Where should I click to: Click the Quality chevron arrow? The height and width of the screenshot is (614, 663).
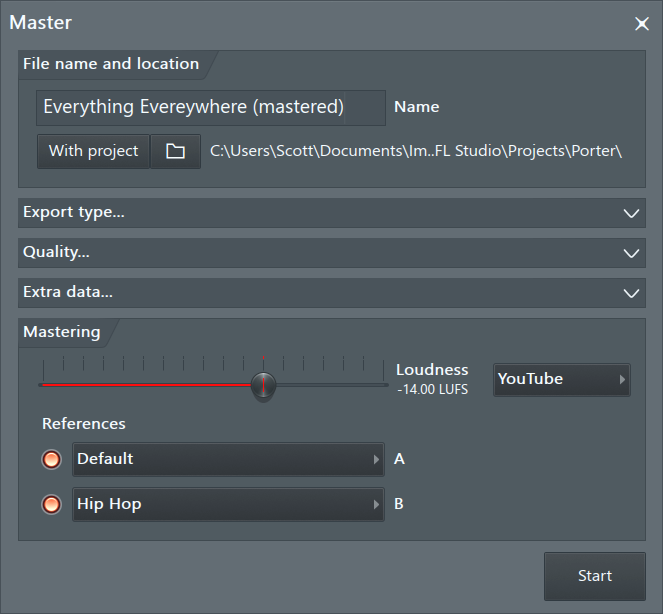630,253
